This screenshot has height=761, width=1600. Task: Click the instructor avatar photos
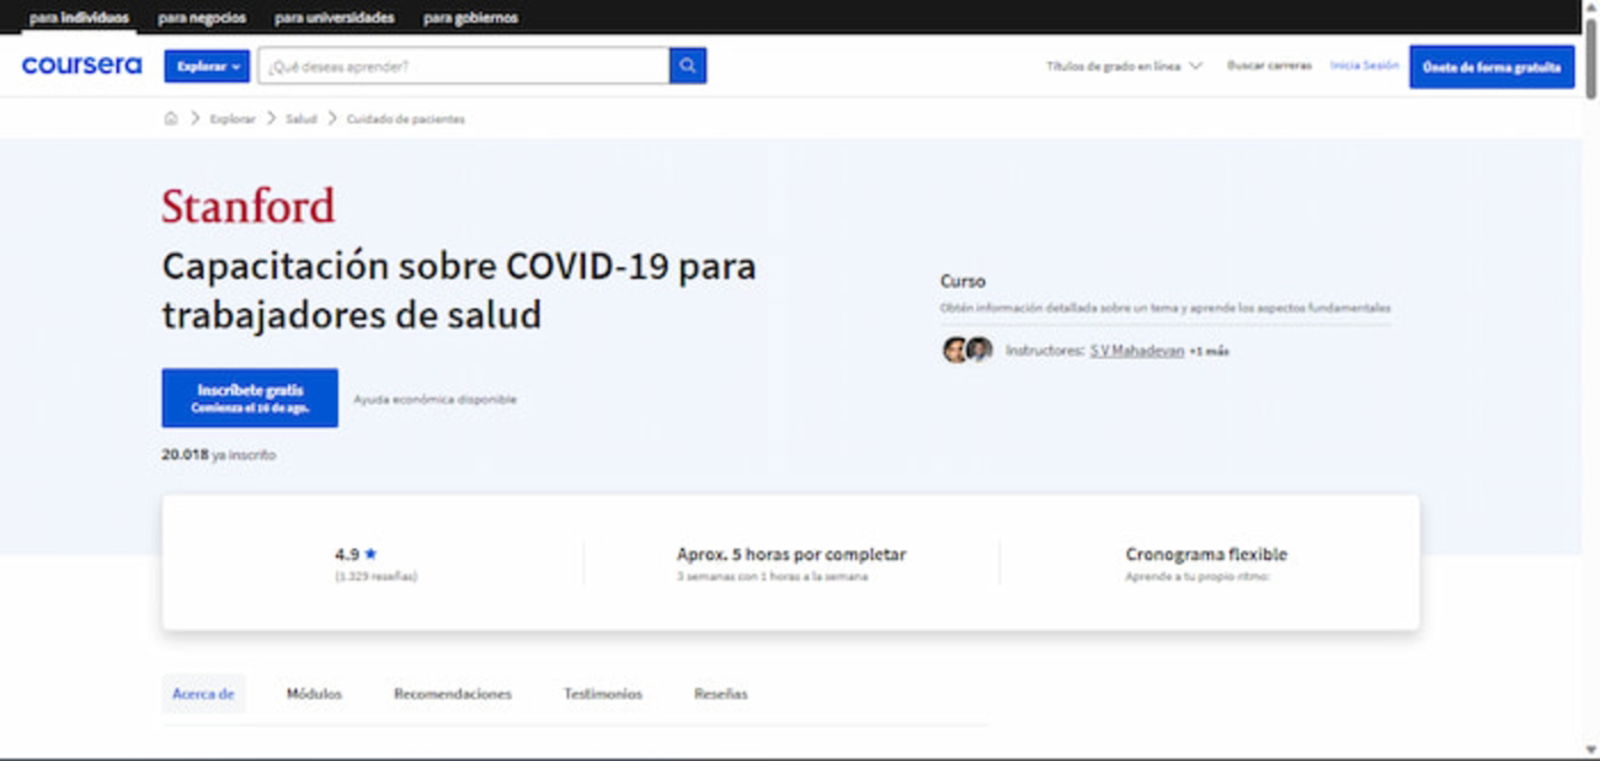point(968,350)
